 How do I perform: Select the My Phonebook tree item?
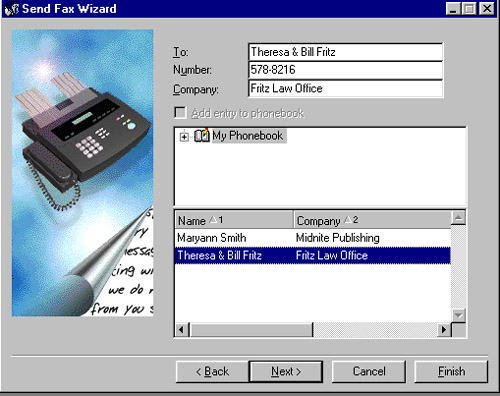pyautogui.click(x=248, y=136)
